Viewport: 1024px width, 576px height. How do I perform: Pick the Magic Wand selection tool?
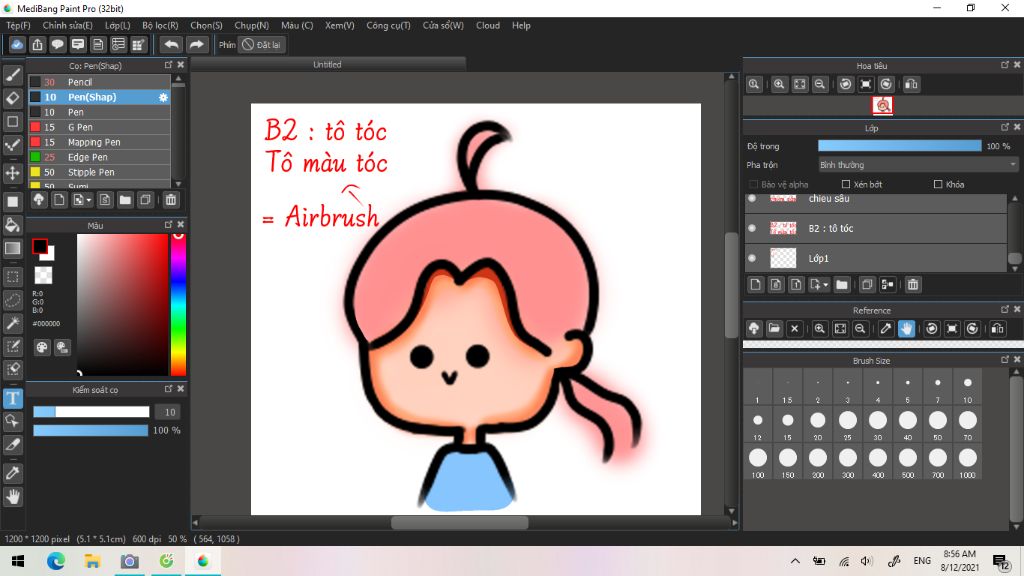coord(13,323)
